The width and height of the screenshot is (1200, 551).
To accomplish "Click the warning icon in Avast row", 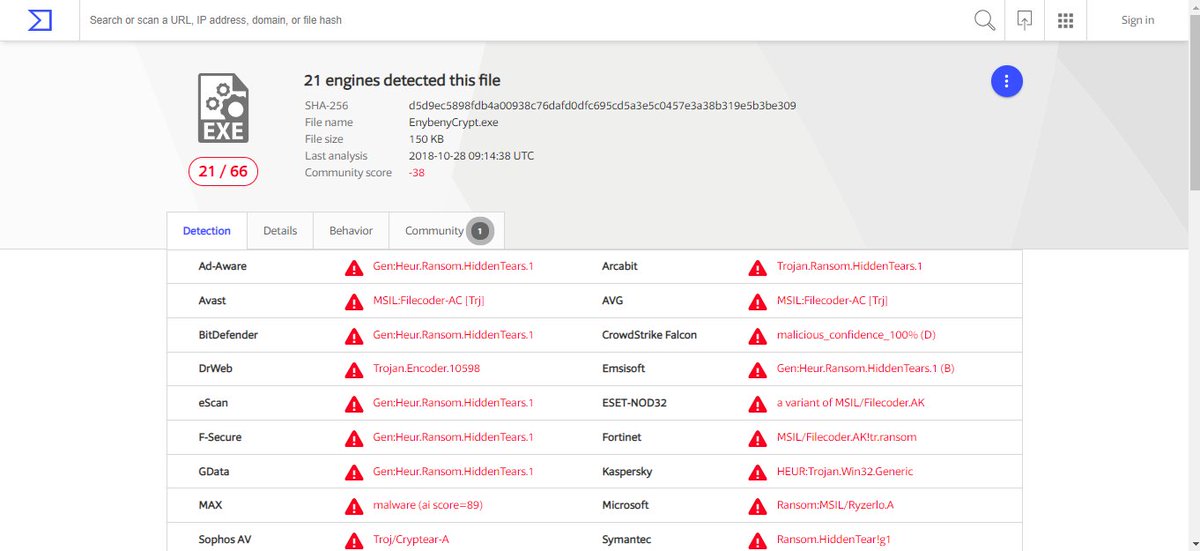I will (354, 301).
